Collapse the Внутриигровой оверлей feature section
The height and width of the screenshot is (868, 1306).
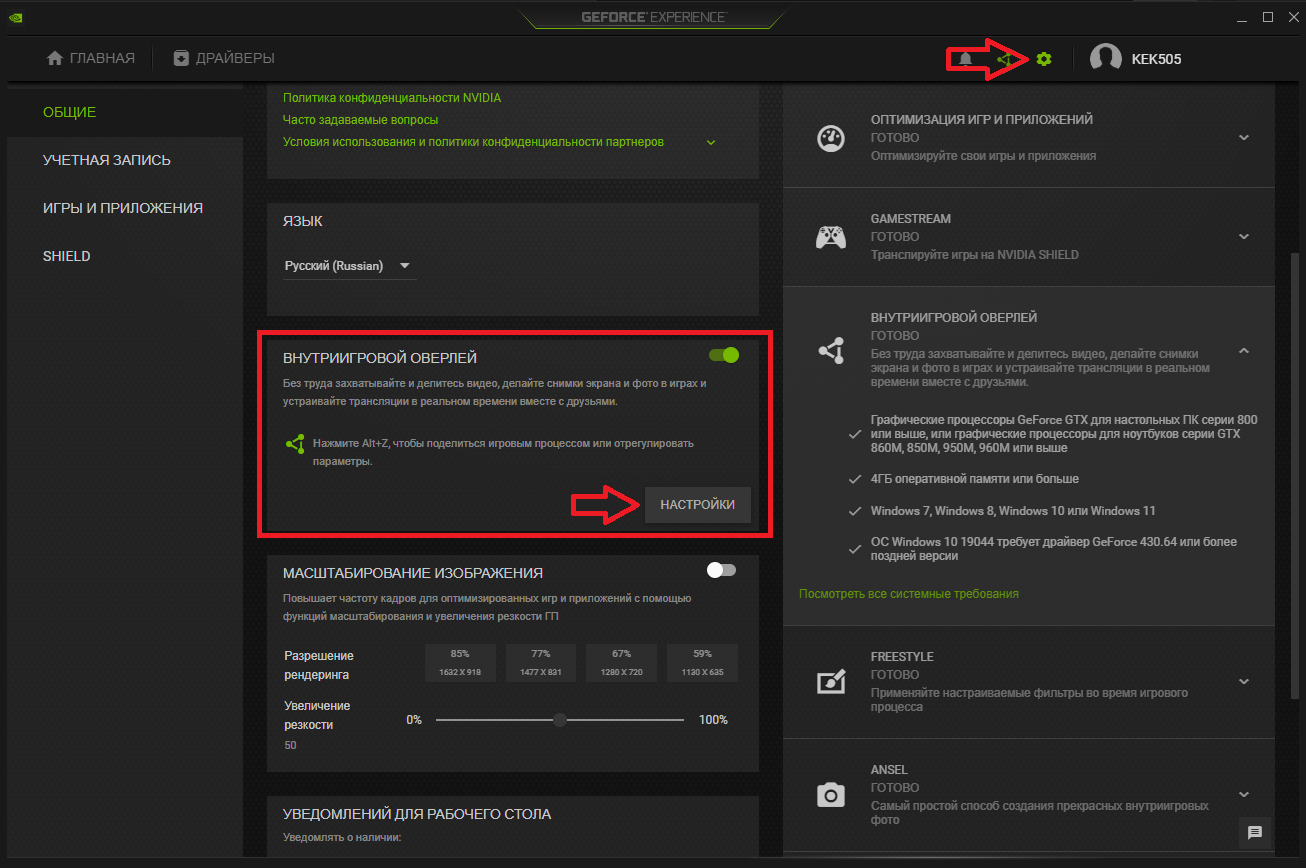click(x=1244, y=351)
